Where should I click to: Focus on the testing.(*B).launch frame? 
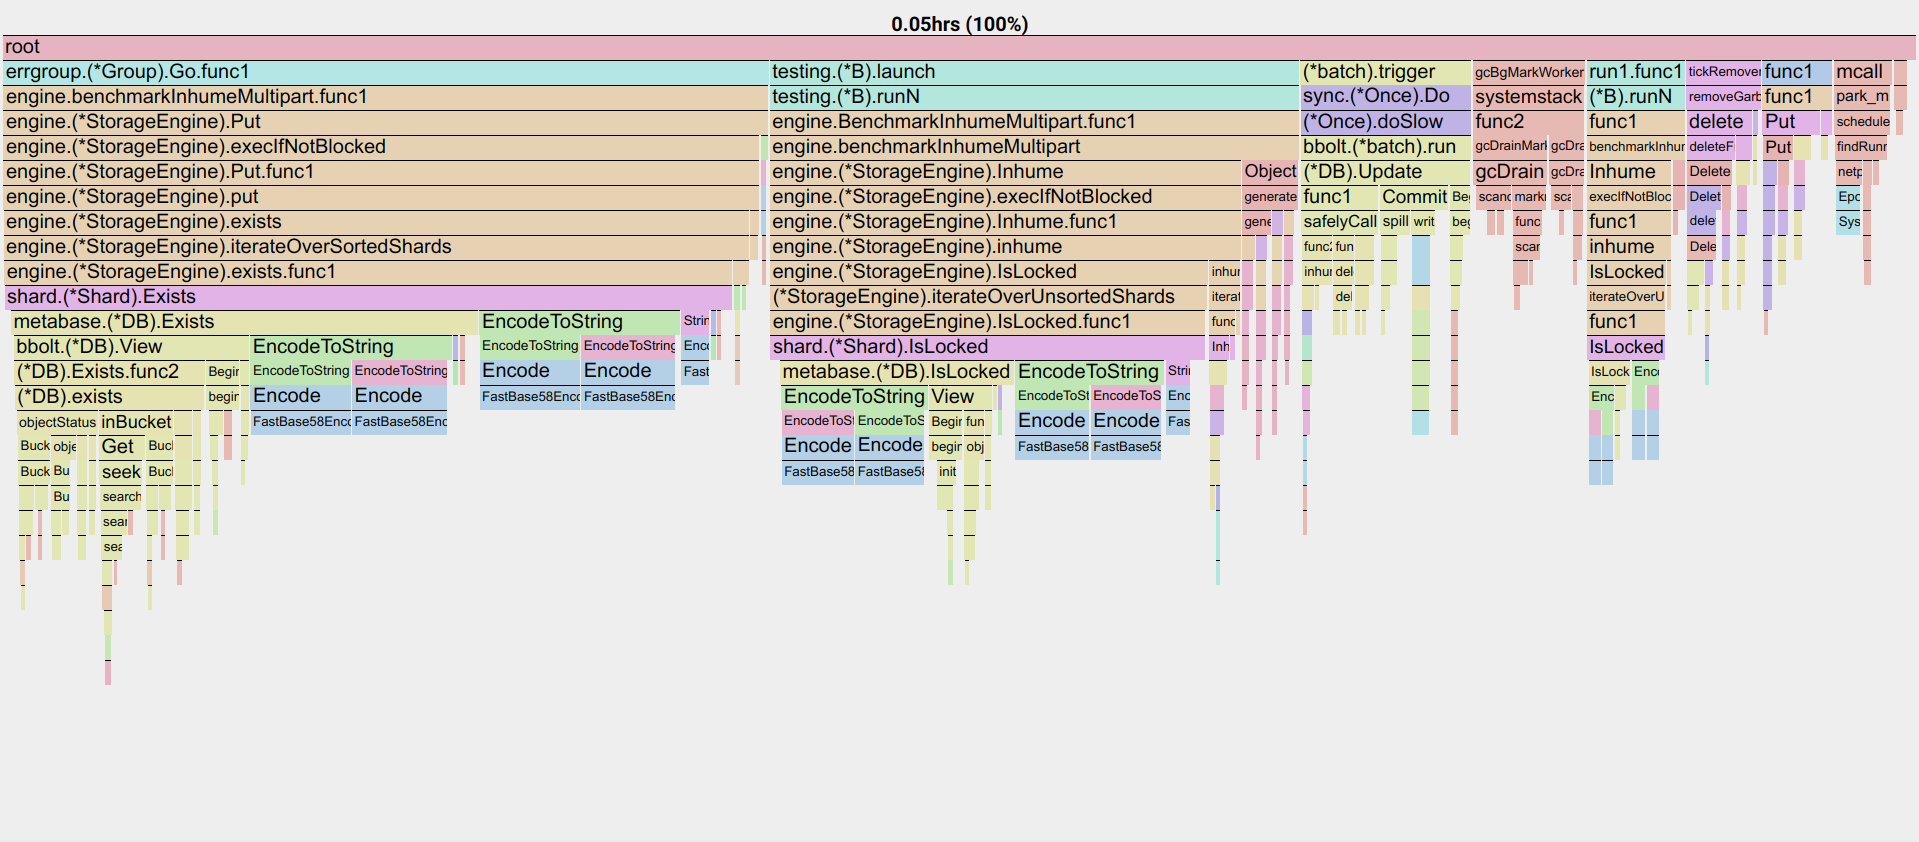click(1034, 72)
